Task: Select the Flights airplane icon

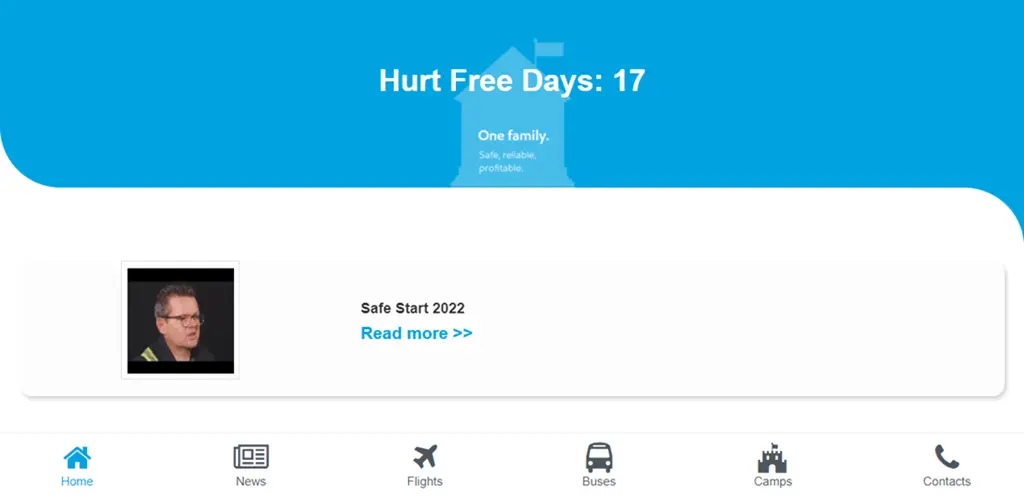Action: click(425, 457)
